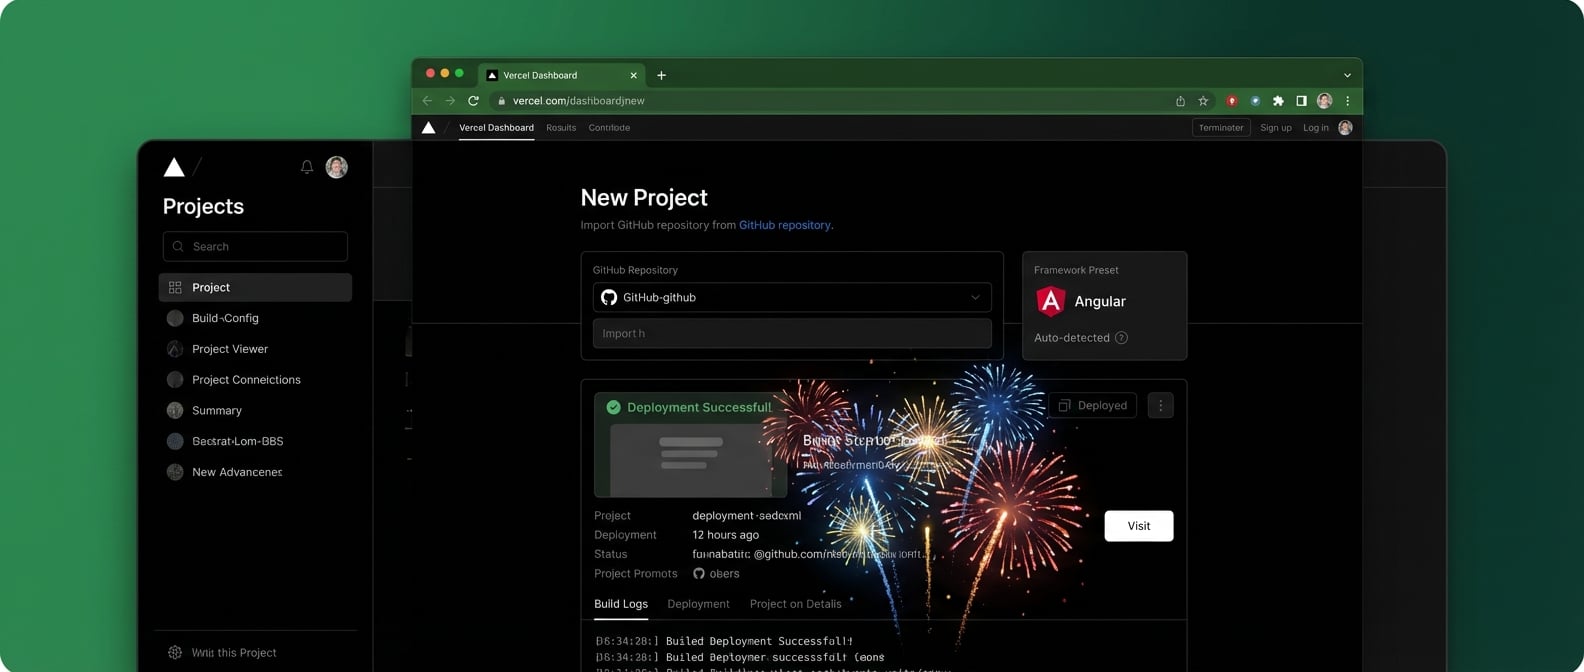
Task: Follow the GitHub repository link
Action: 784,225
